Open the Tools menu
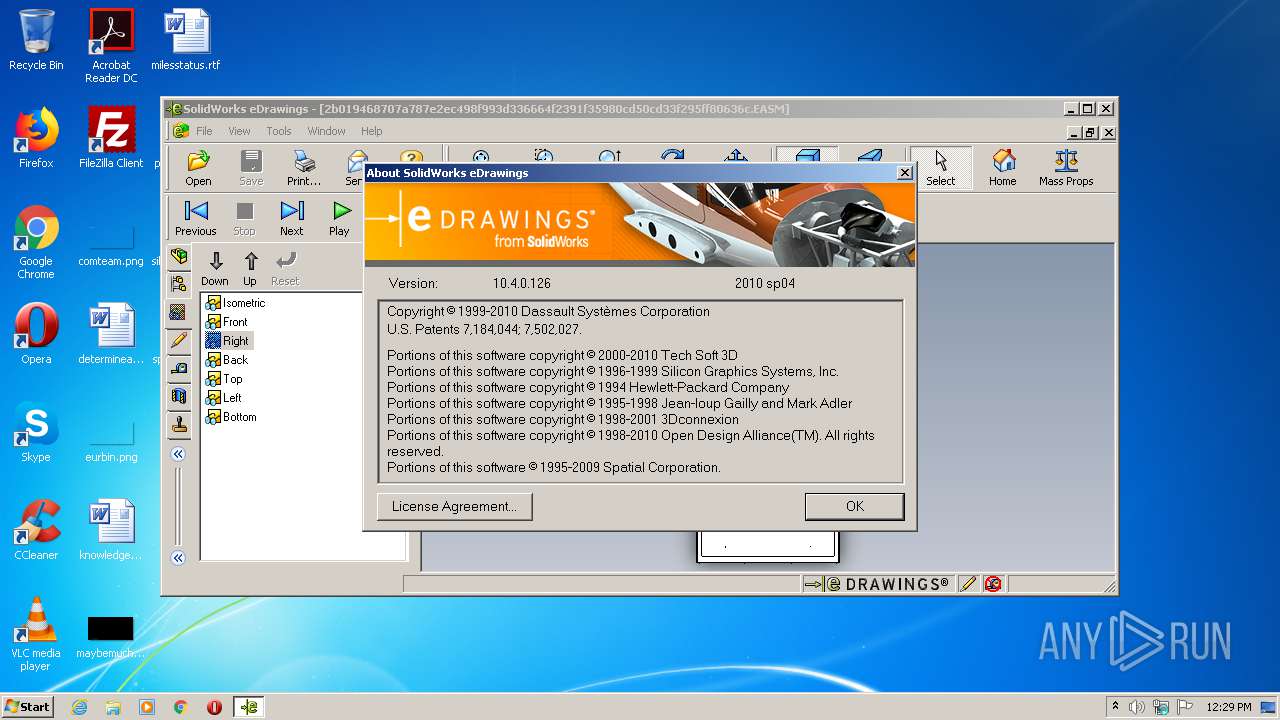 (x=279, y=131)
